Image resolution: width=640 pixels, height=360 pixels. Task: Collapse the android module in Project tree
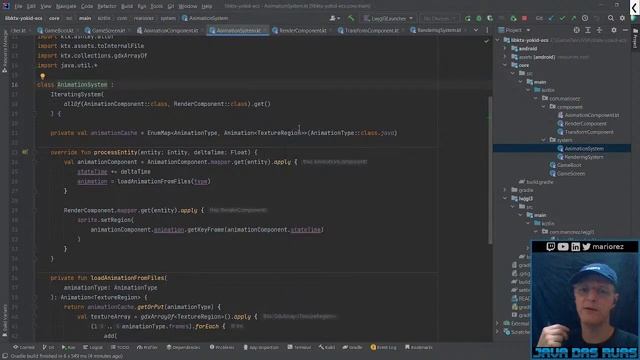click(x=505, y=49)
